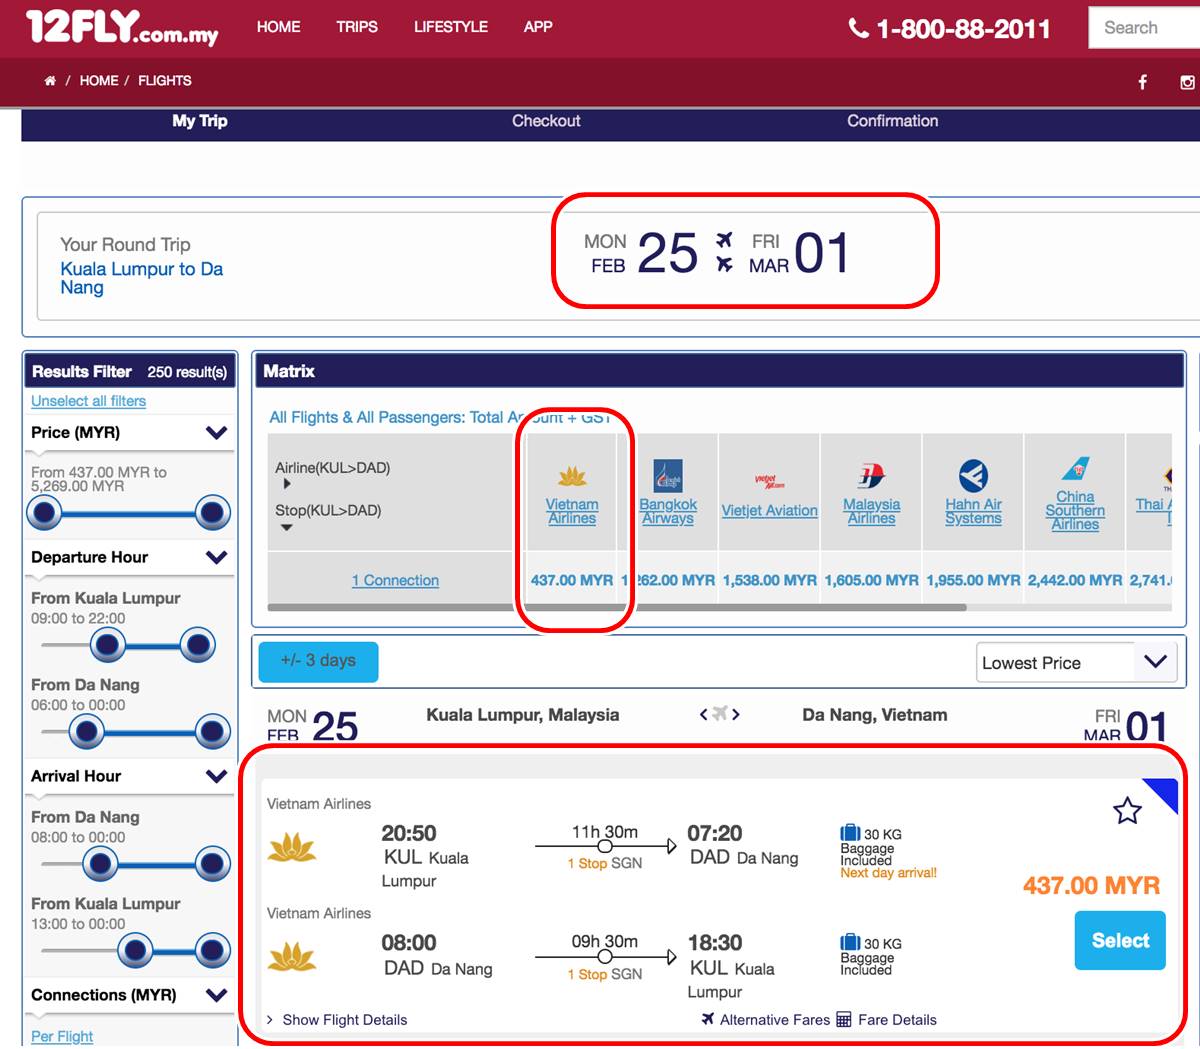The image size is (1200, 1049).
Task: Select the My Trip step tab
Action: click(200, 121)
